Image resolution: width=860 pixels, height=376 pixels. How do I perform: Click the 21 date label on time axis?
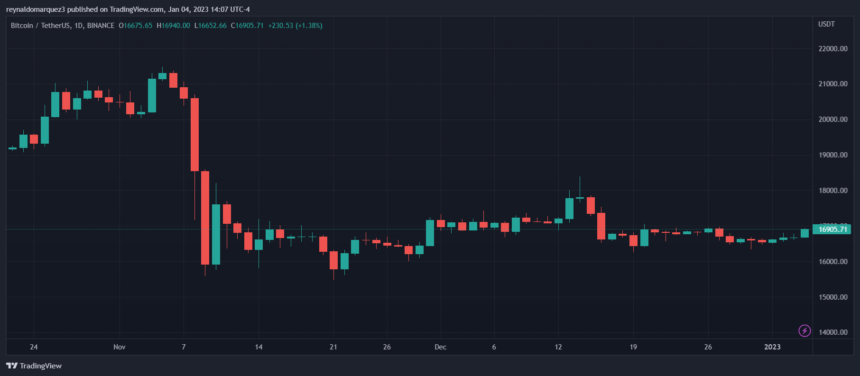(333, 347)
